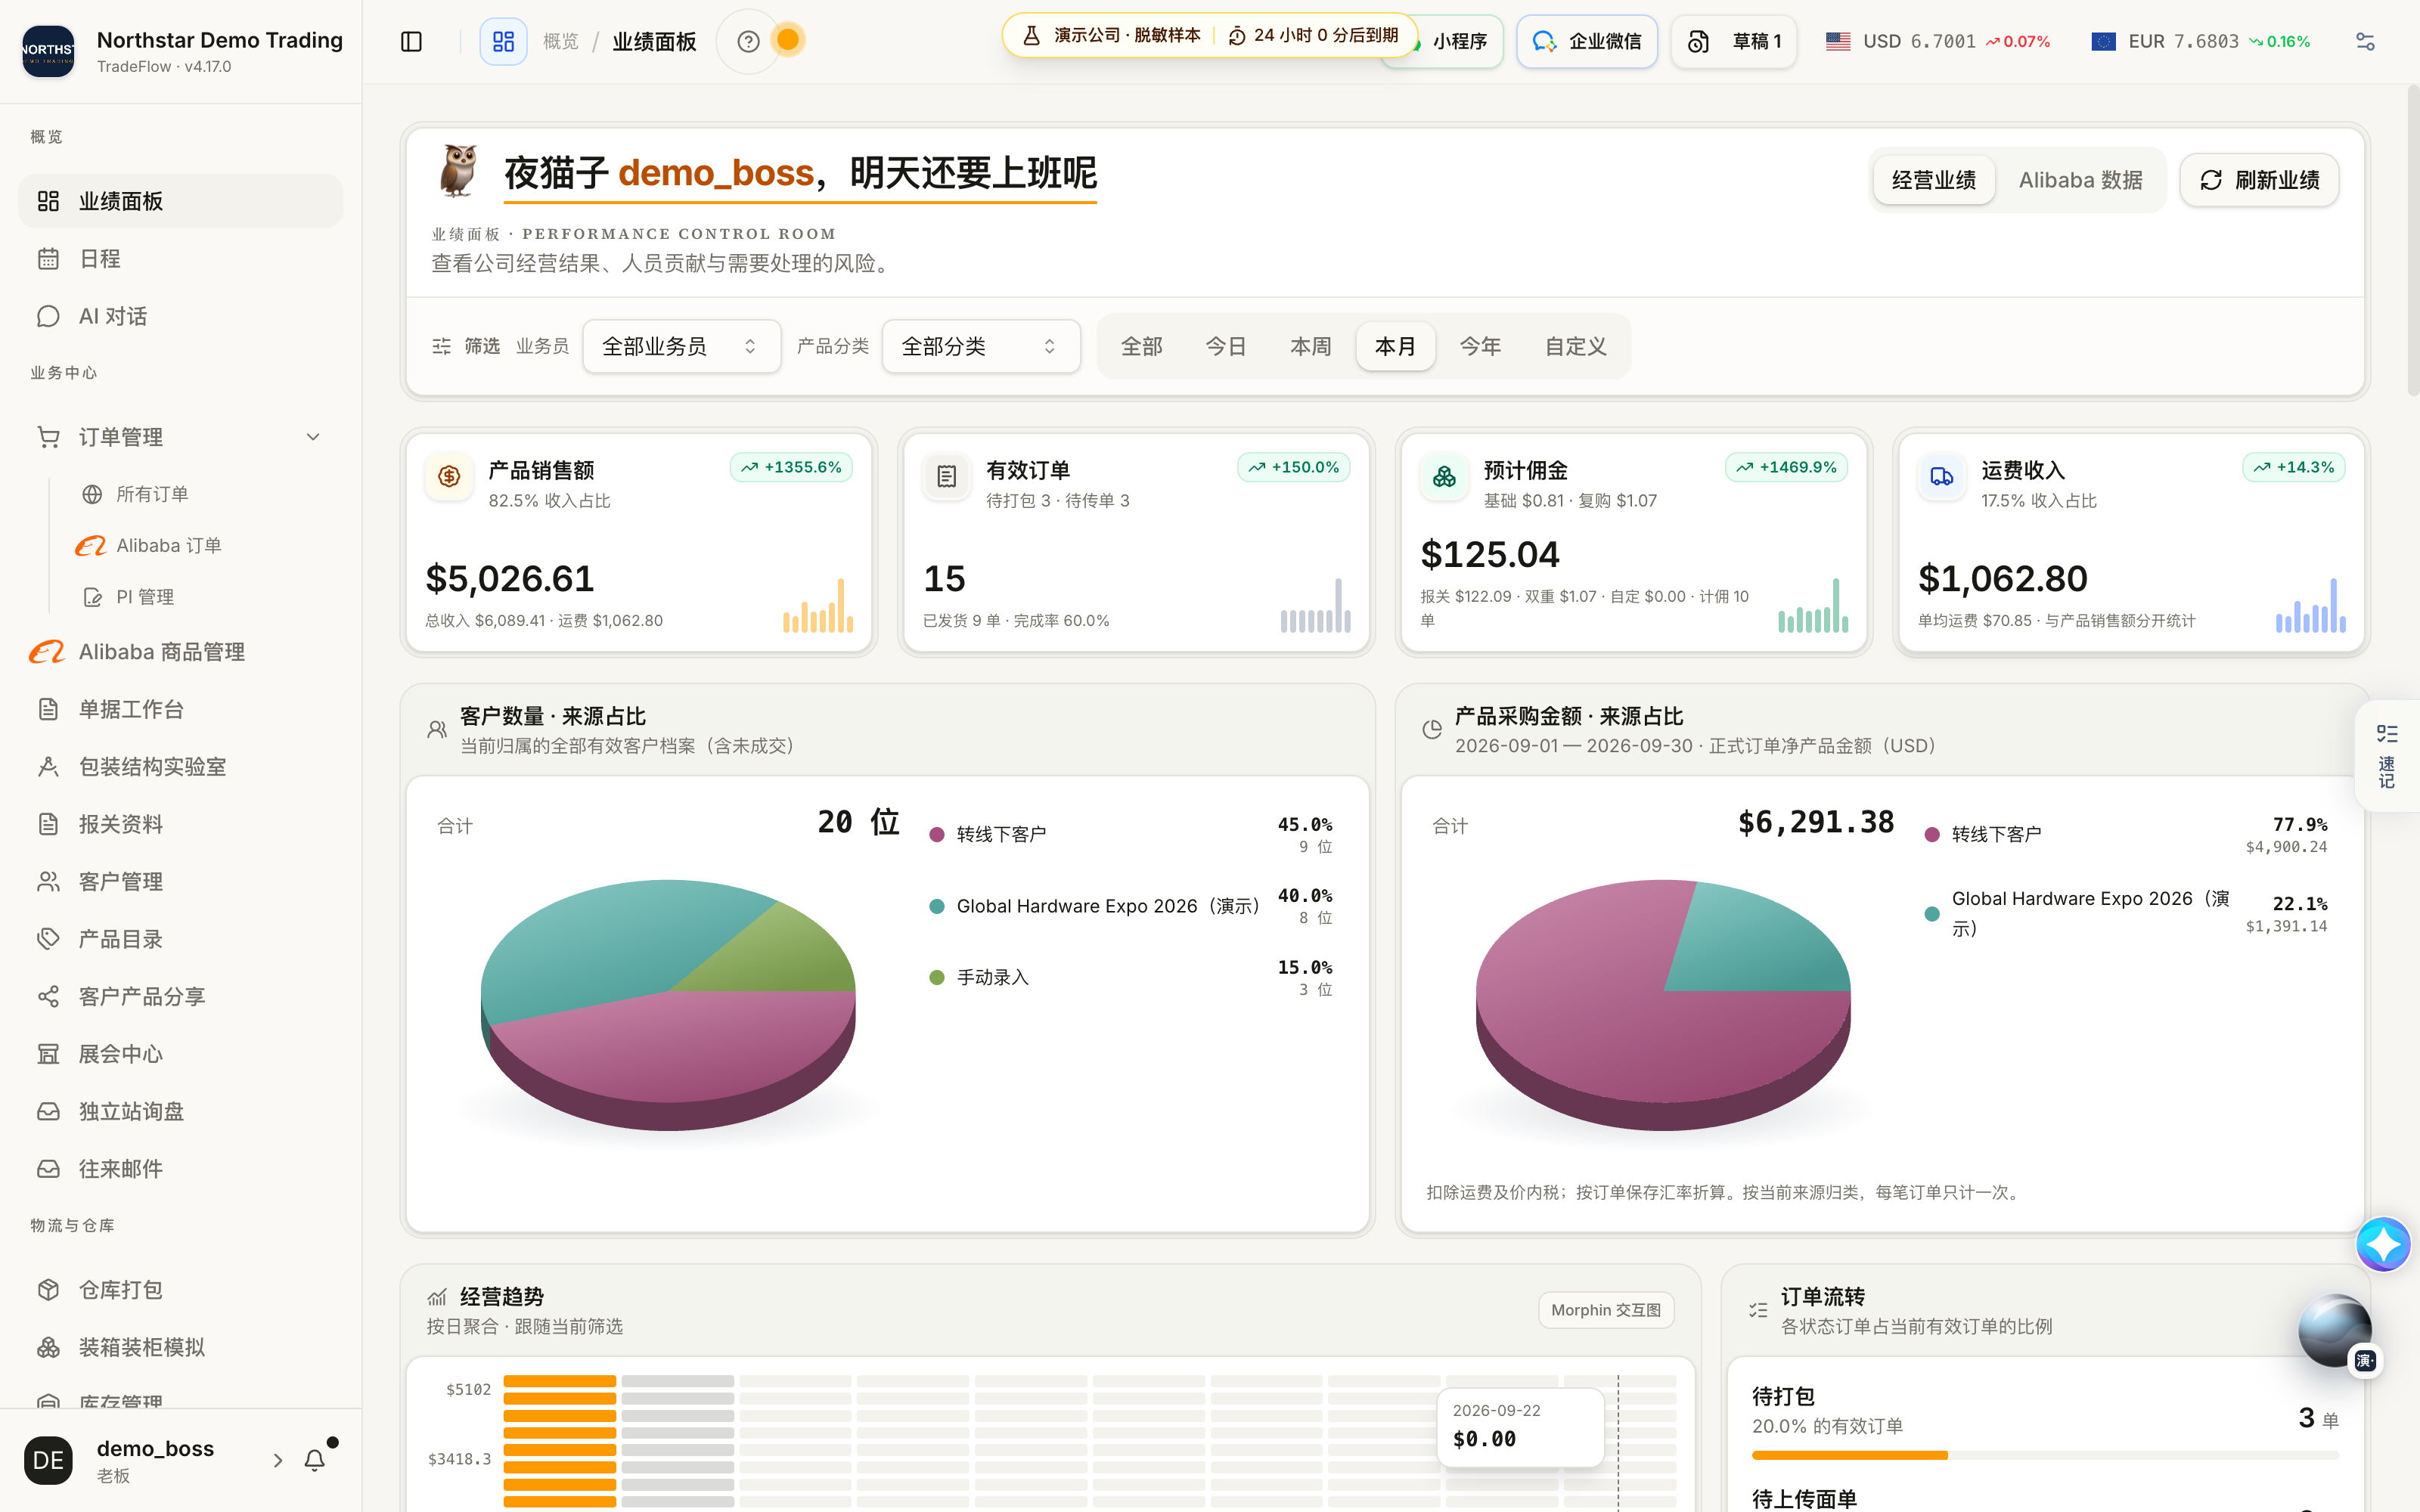Select 全部 time range
This screenshot has width=2420, height=1512.
pyautogui.click(x=1141, y=346)
